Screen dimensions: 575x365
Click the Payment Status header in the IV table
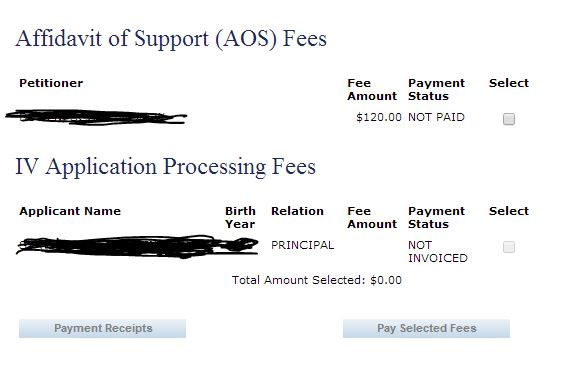coord(436,218)
